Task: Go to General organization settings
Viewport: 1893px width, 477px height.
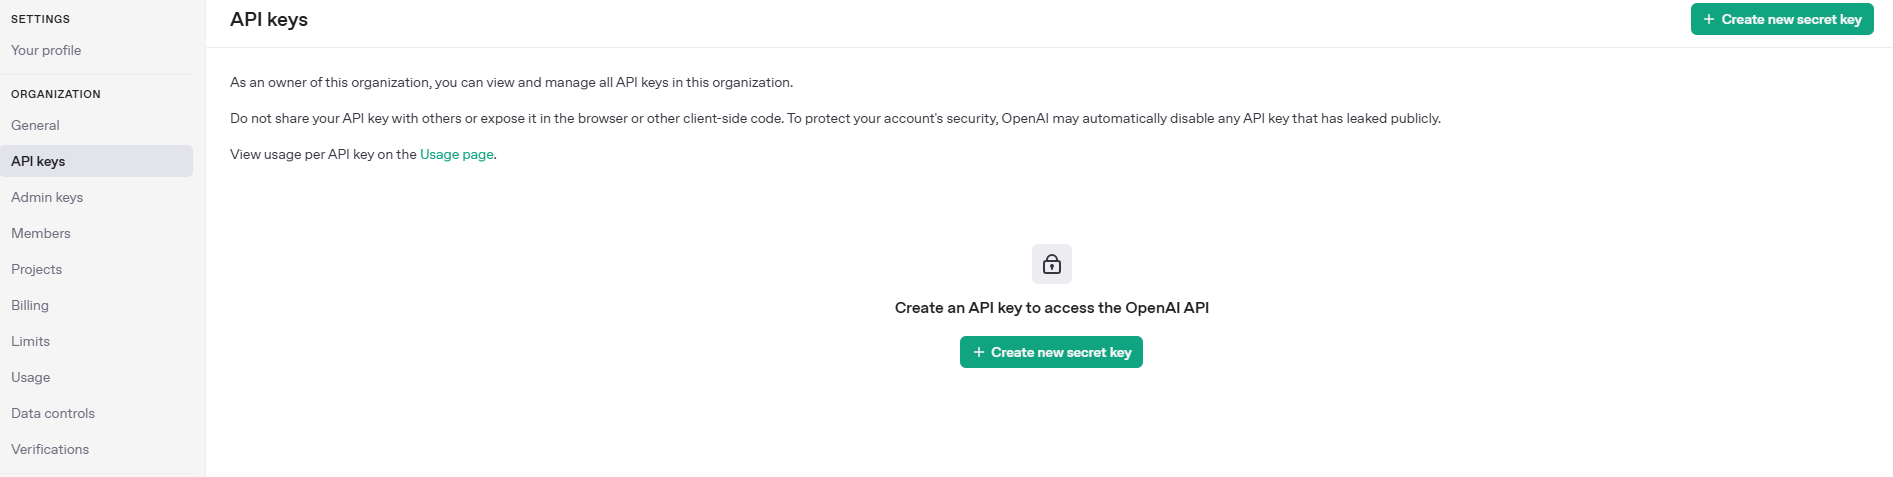Action: point(35,125)
